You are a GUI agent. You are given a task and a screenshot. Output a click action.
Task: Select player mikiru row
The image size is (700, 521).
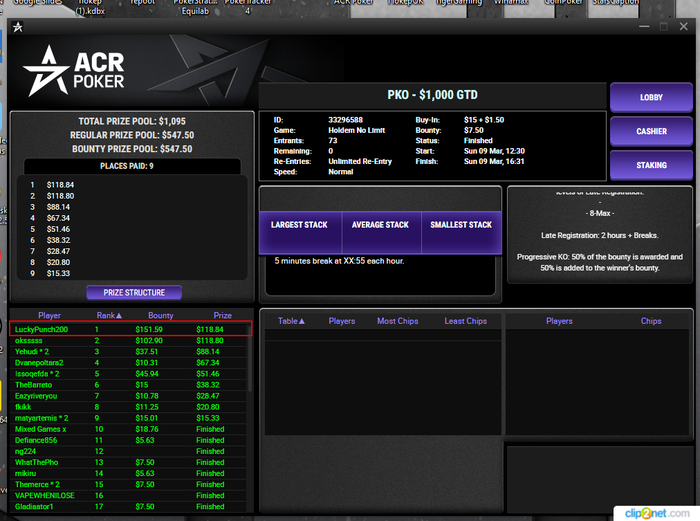(128, 473)
